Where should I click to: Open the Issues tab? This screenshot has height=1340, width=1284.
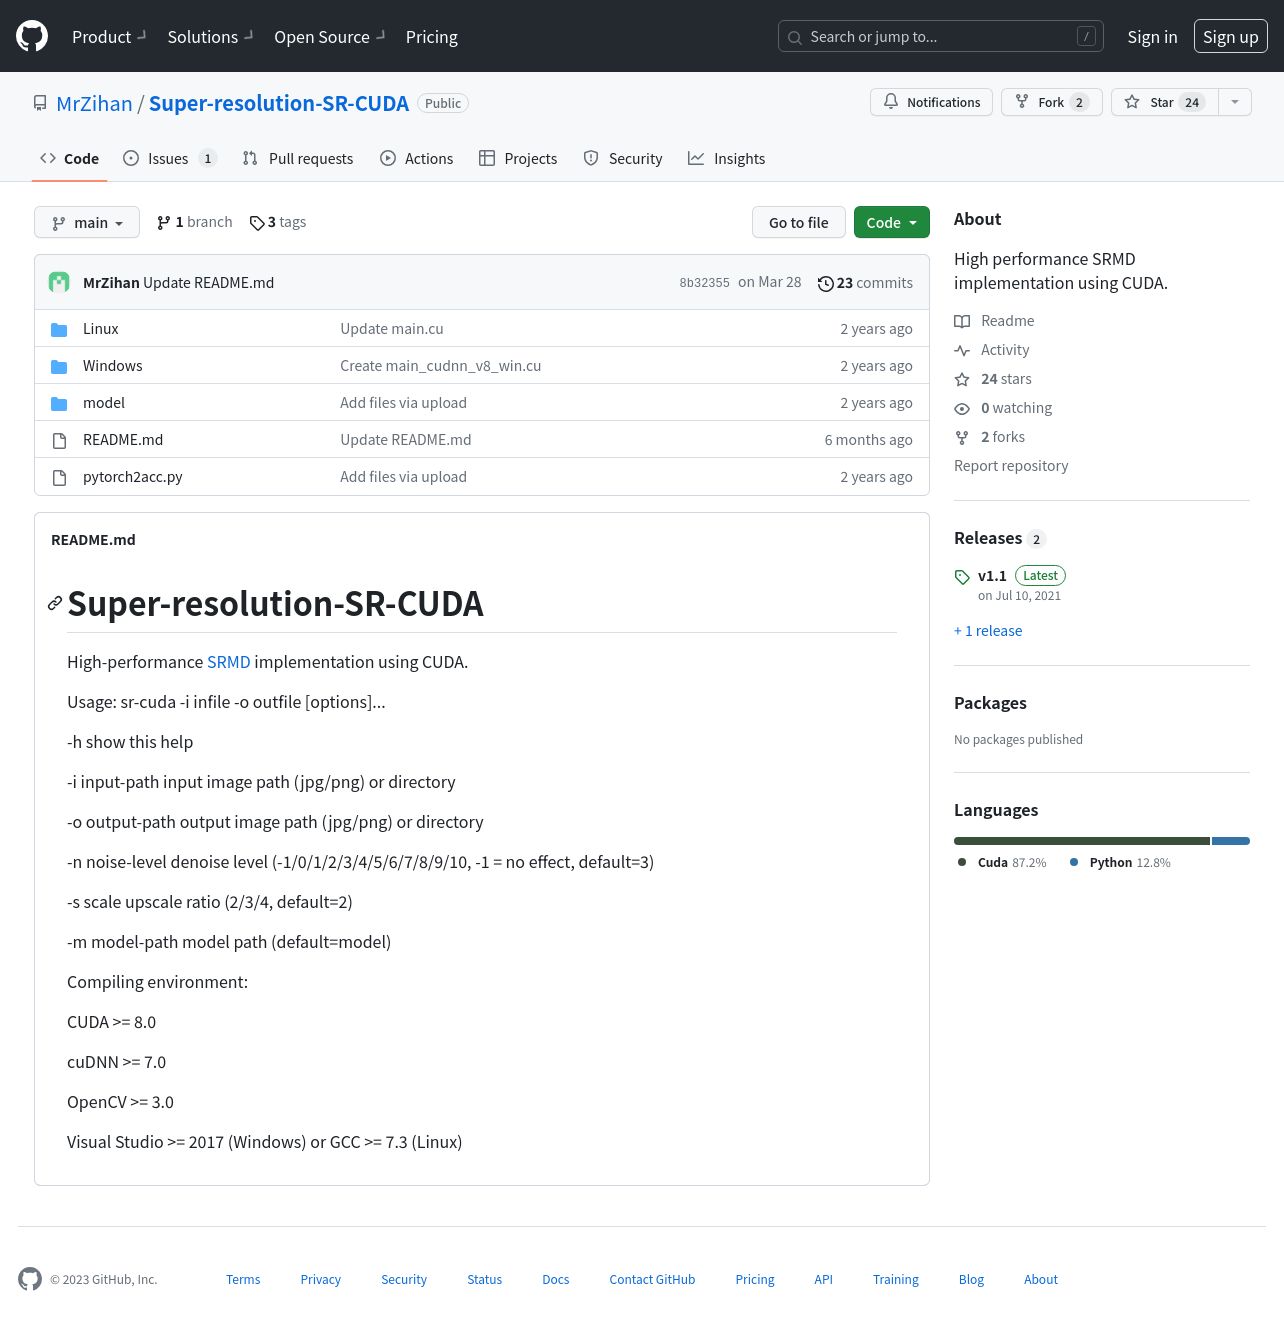[169, 158]
